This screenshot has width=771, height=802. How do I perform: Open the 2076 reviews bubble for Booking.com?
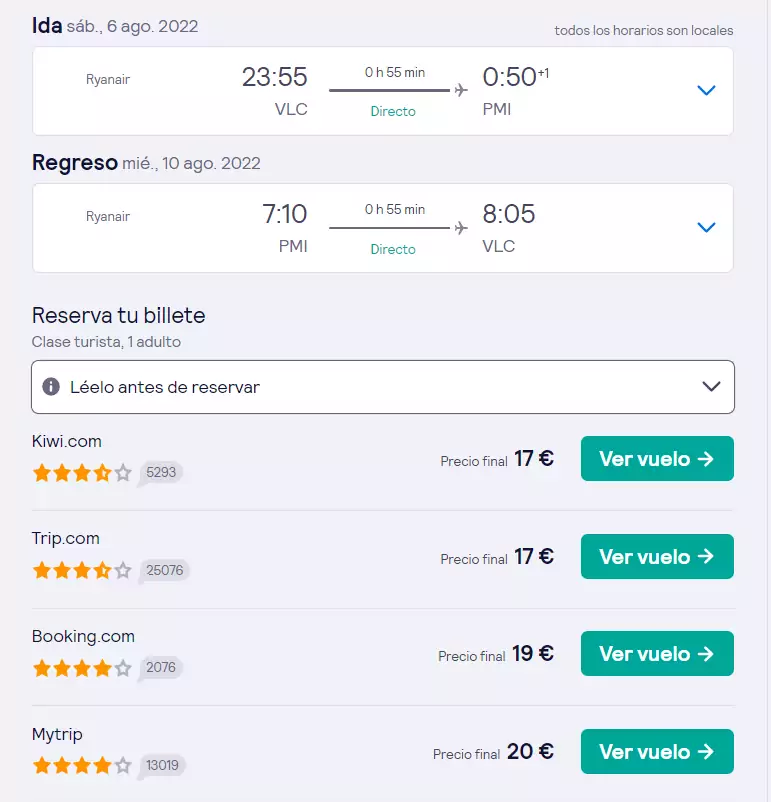[160, 668]
